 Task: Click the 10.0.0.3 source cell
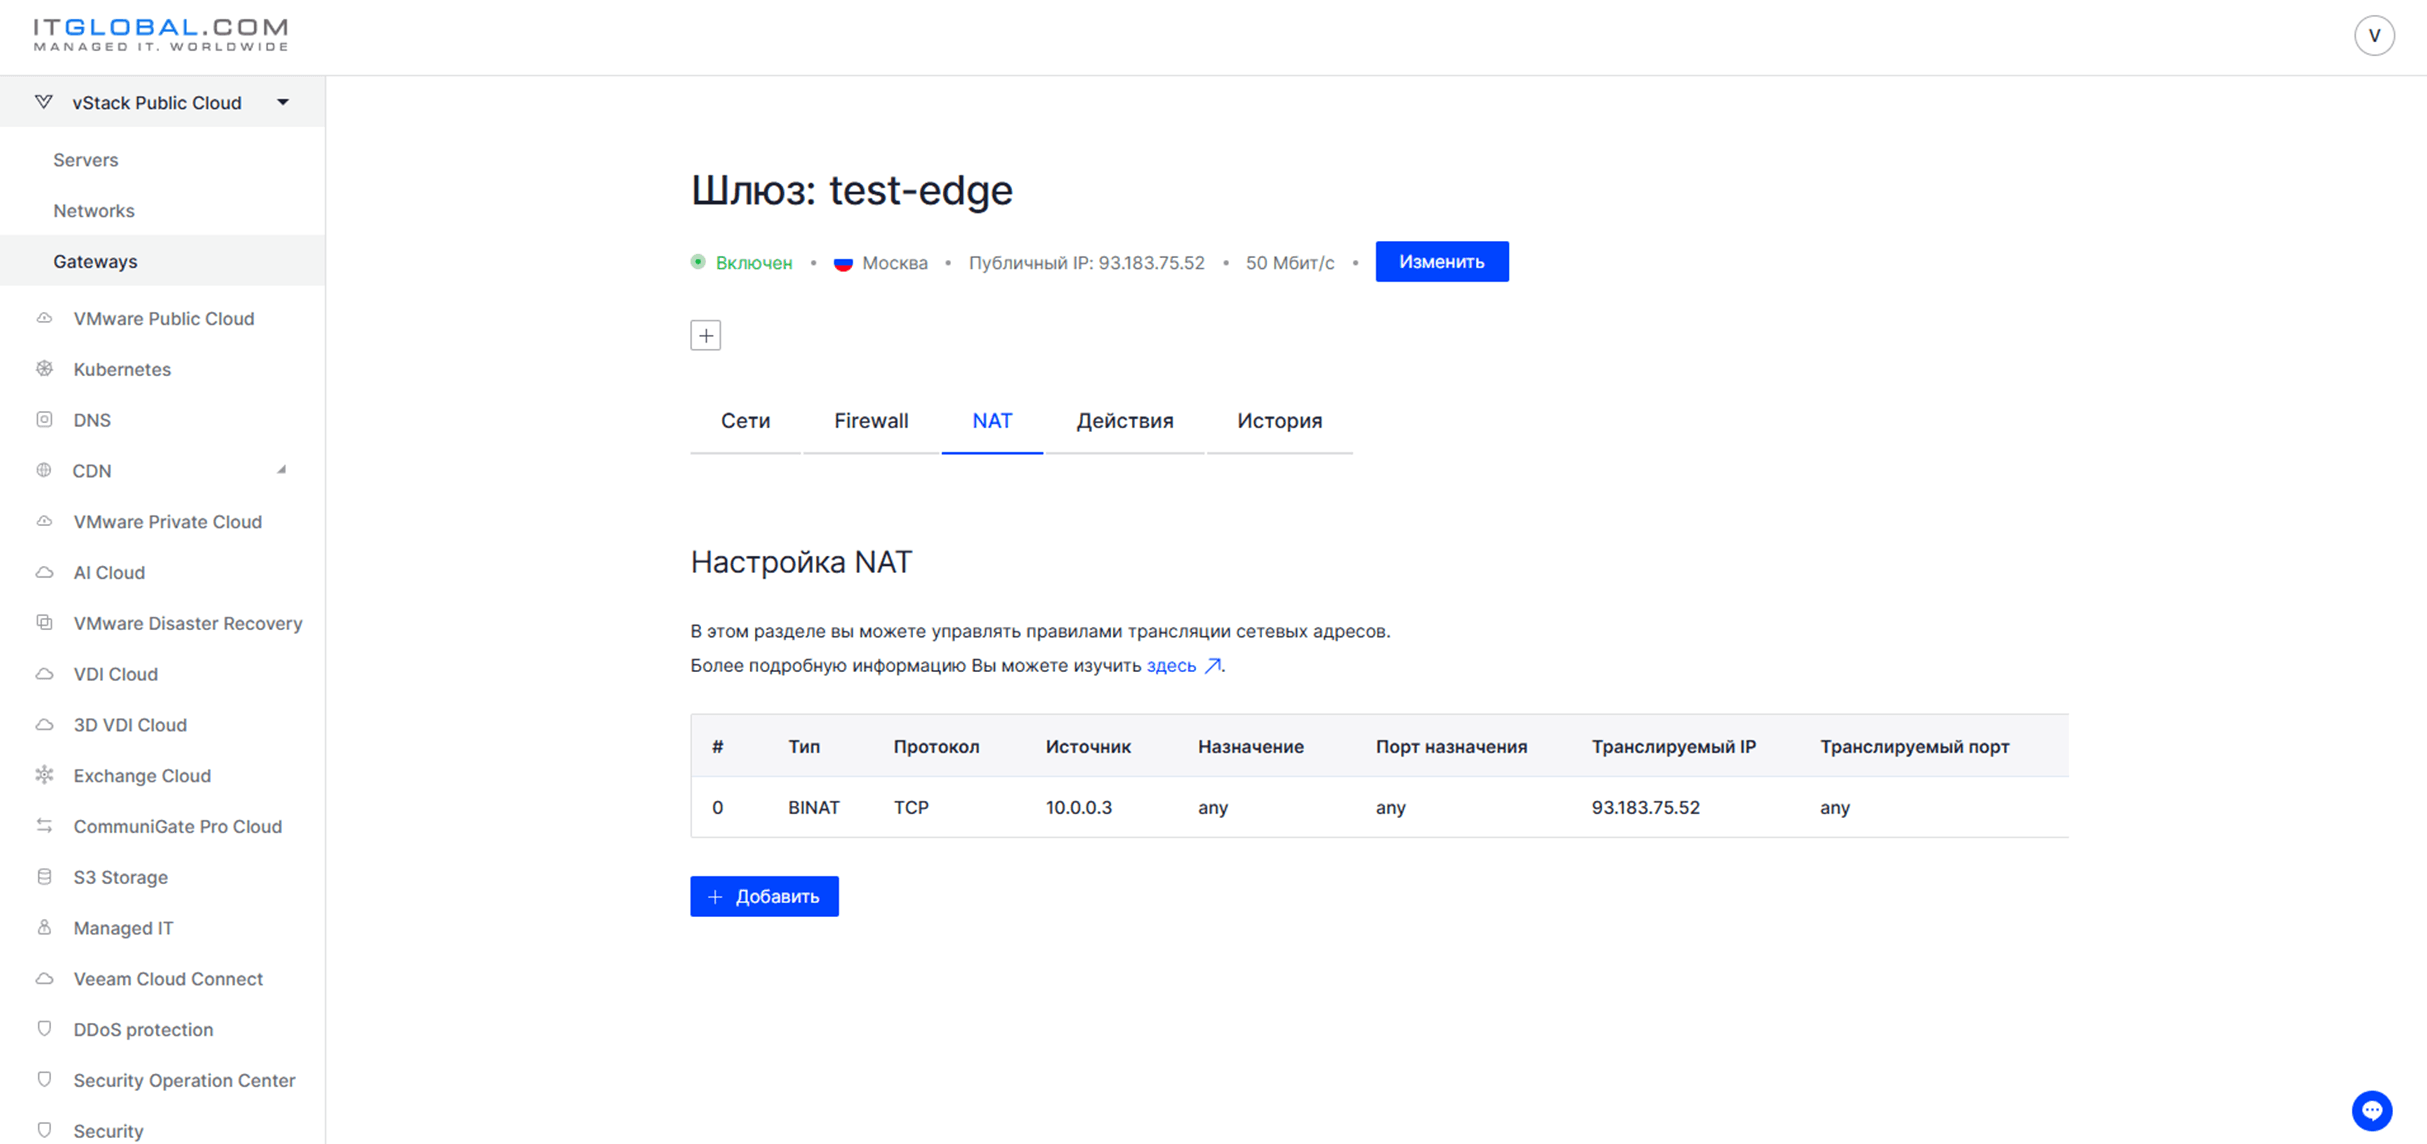pos(1078,807)
